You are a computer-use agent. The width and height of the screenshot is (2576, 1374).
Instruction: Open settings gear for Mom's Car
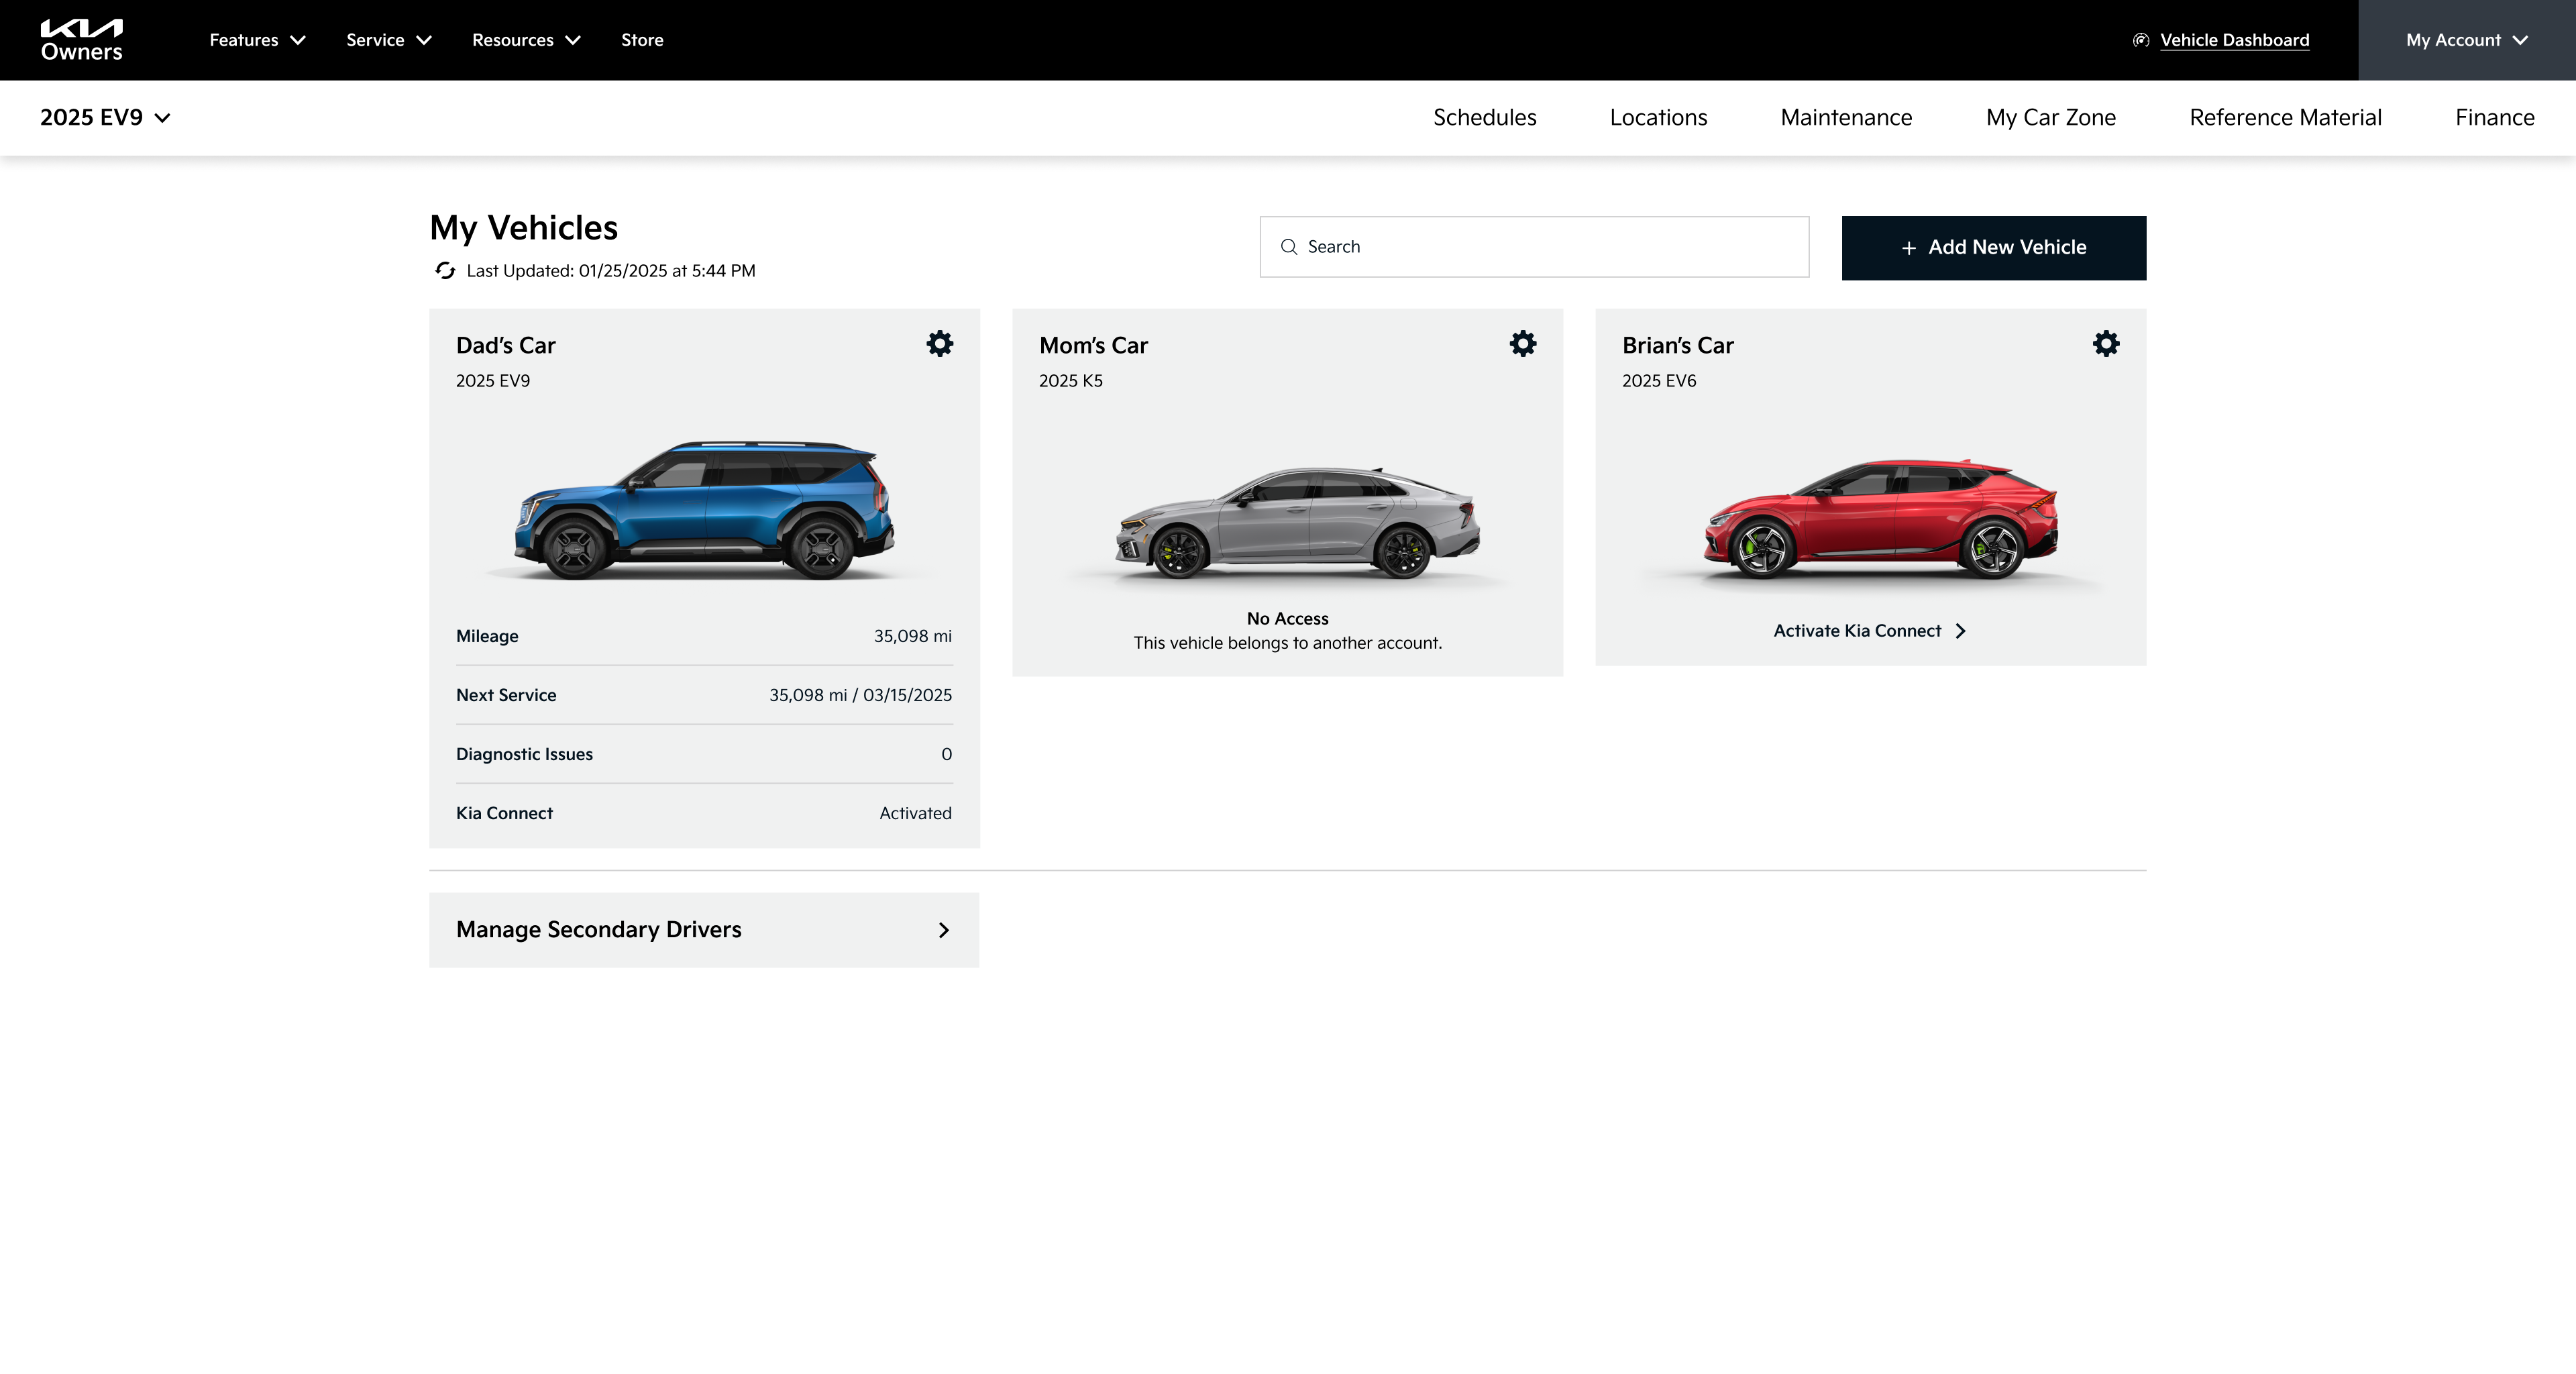pos(1522,344)
